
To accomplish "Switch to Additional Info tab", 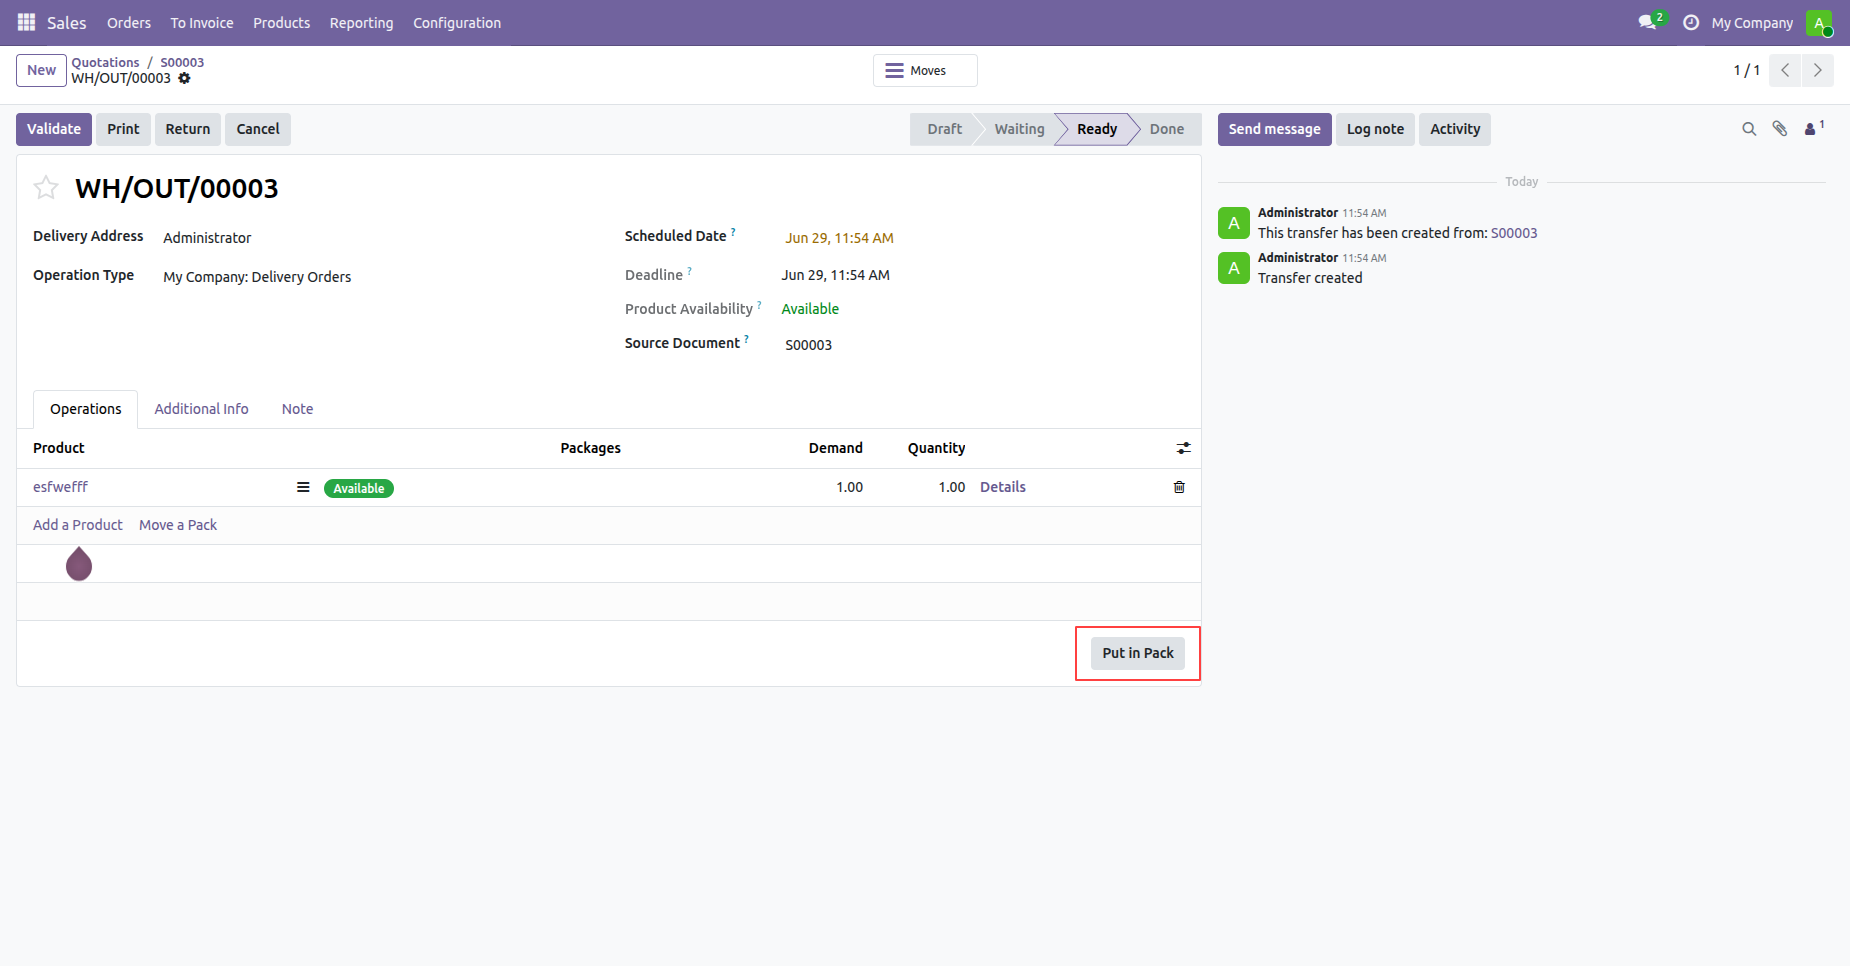I will pos(201,409).
